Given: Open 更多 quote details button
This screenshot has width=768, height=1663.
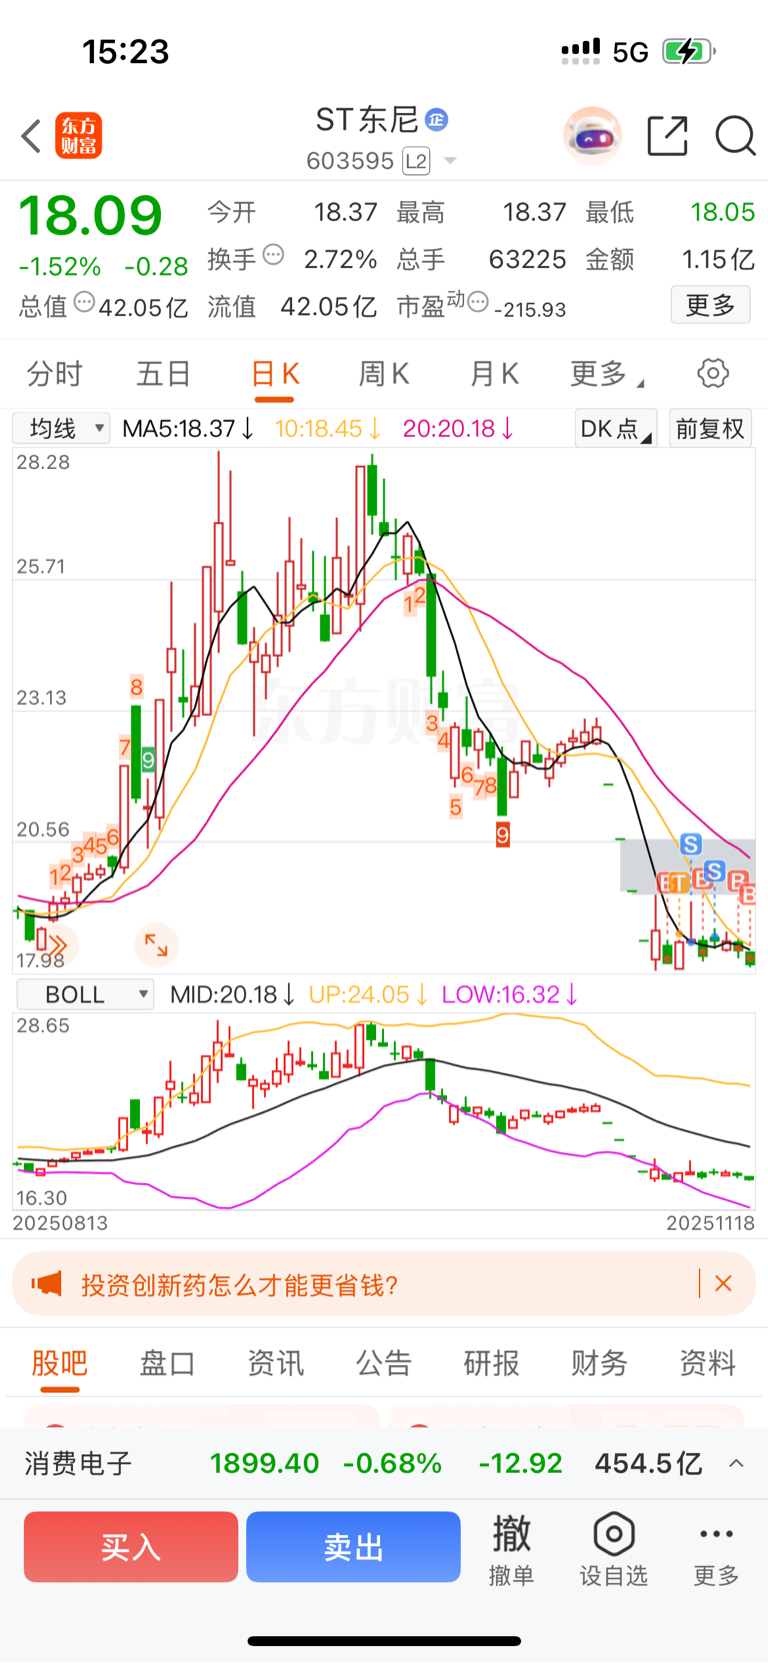Looking at the screenshot, I should click(x=710, y=305).
